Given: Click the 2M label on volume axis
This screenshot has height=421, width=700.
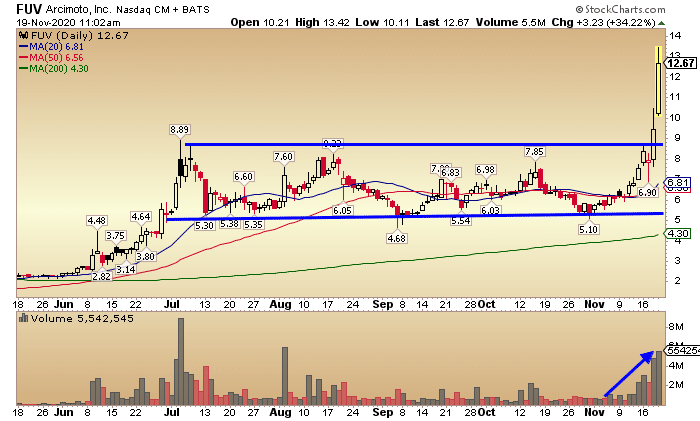Looking at the screenshot, I should (x=675, y=384).
